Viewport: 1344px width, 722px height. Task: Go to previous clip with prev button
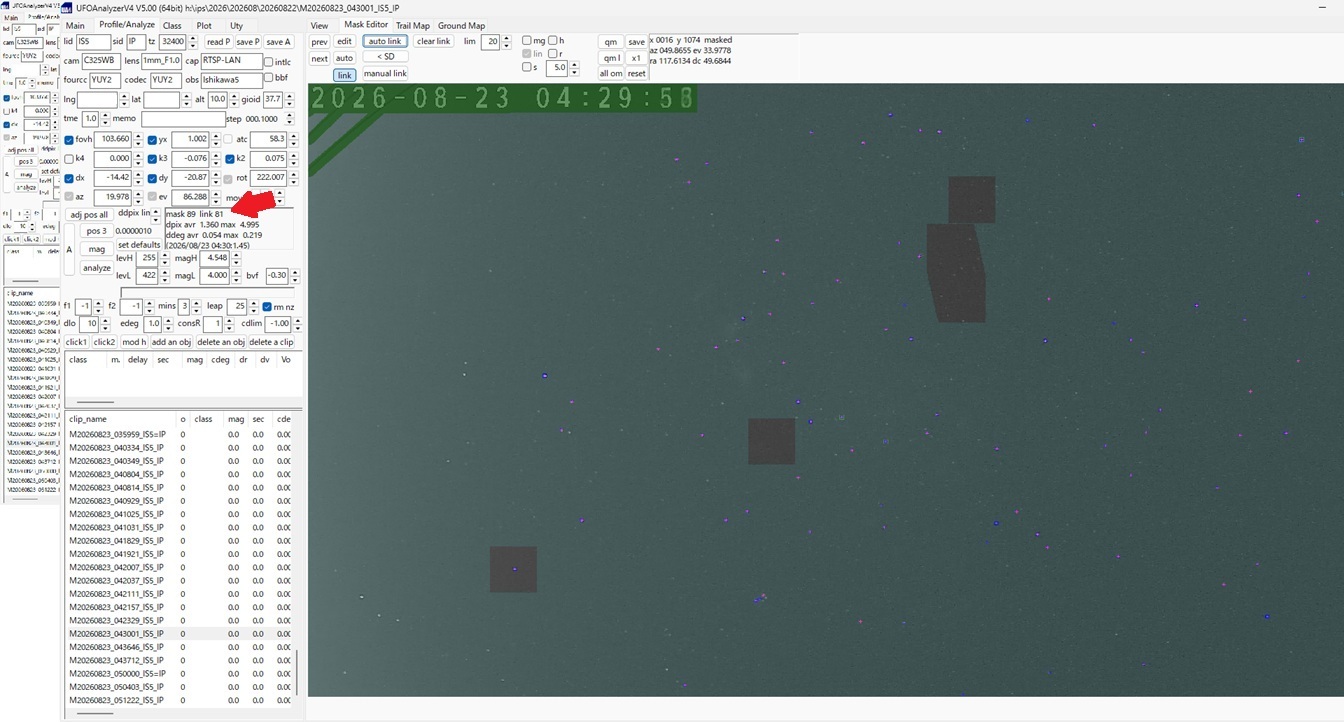(319, 42)
